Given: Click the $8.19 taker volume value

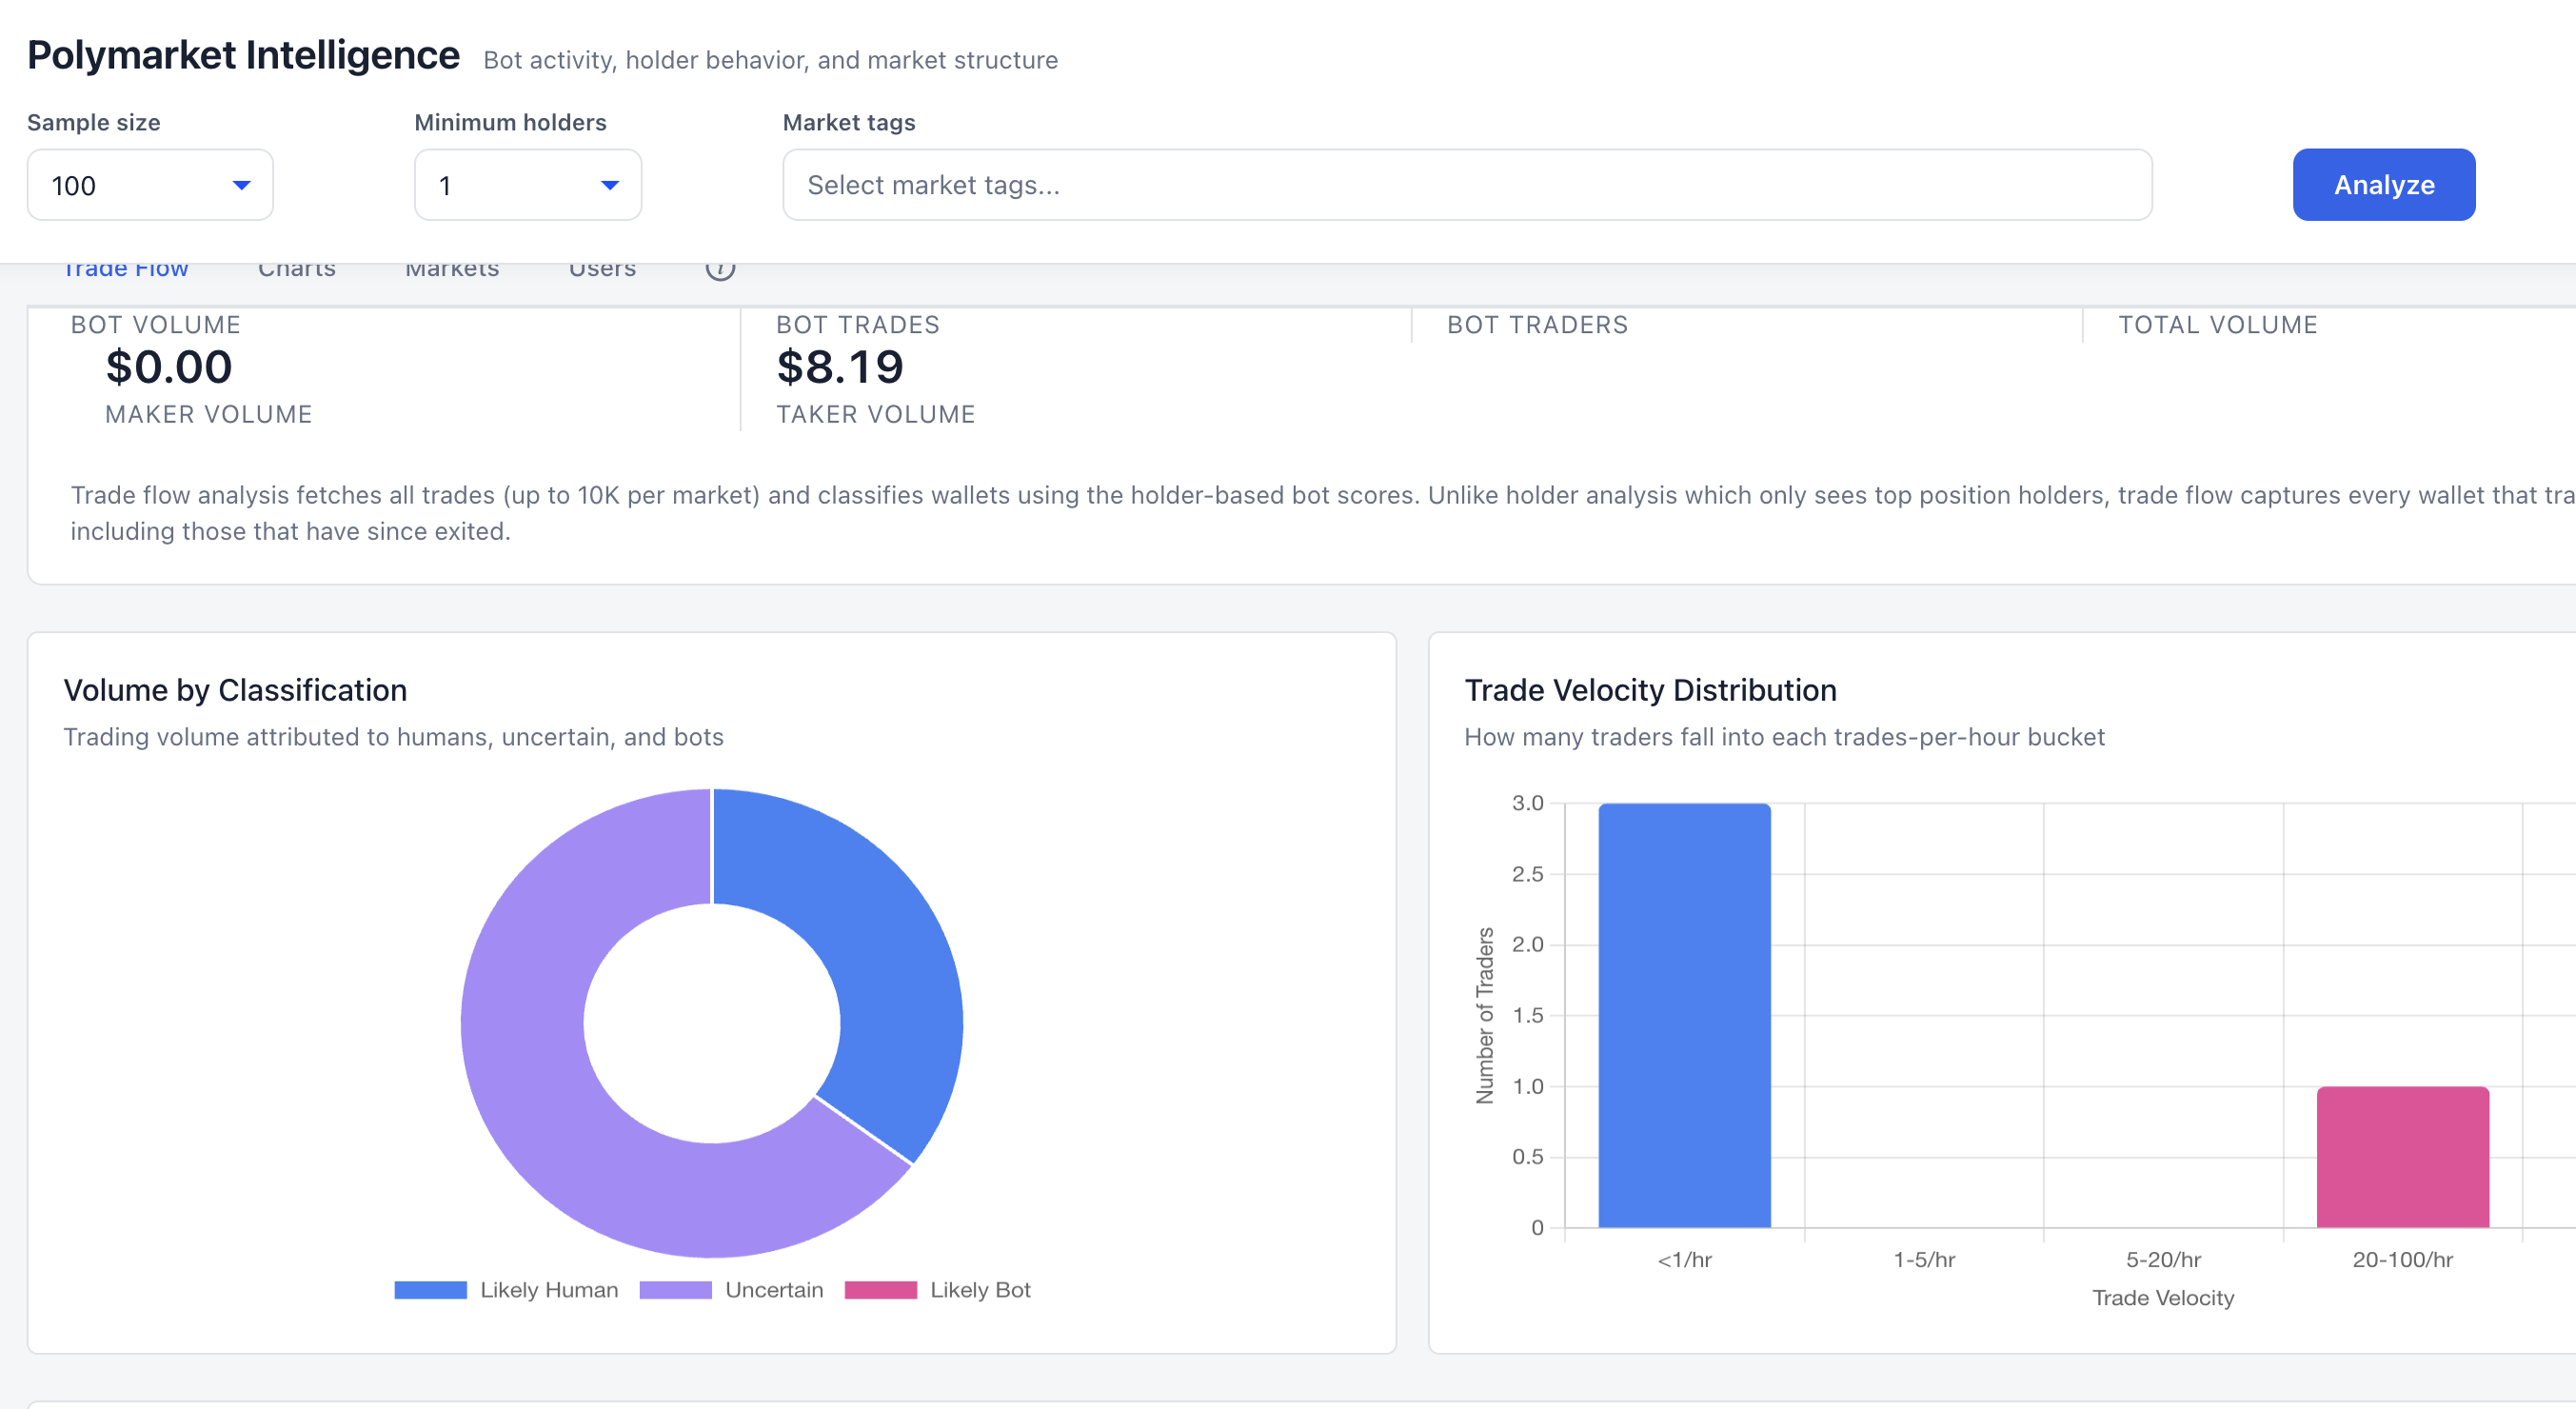Looking at the screenshot, I should click(x=840, y=367).
